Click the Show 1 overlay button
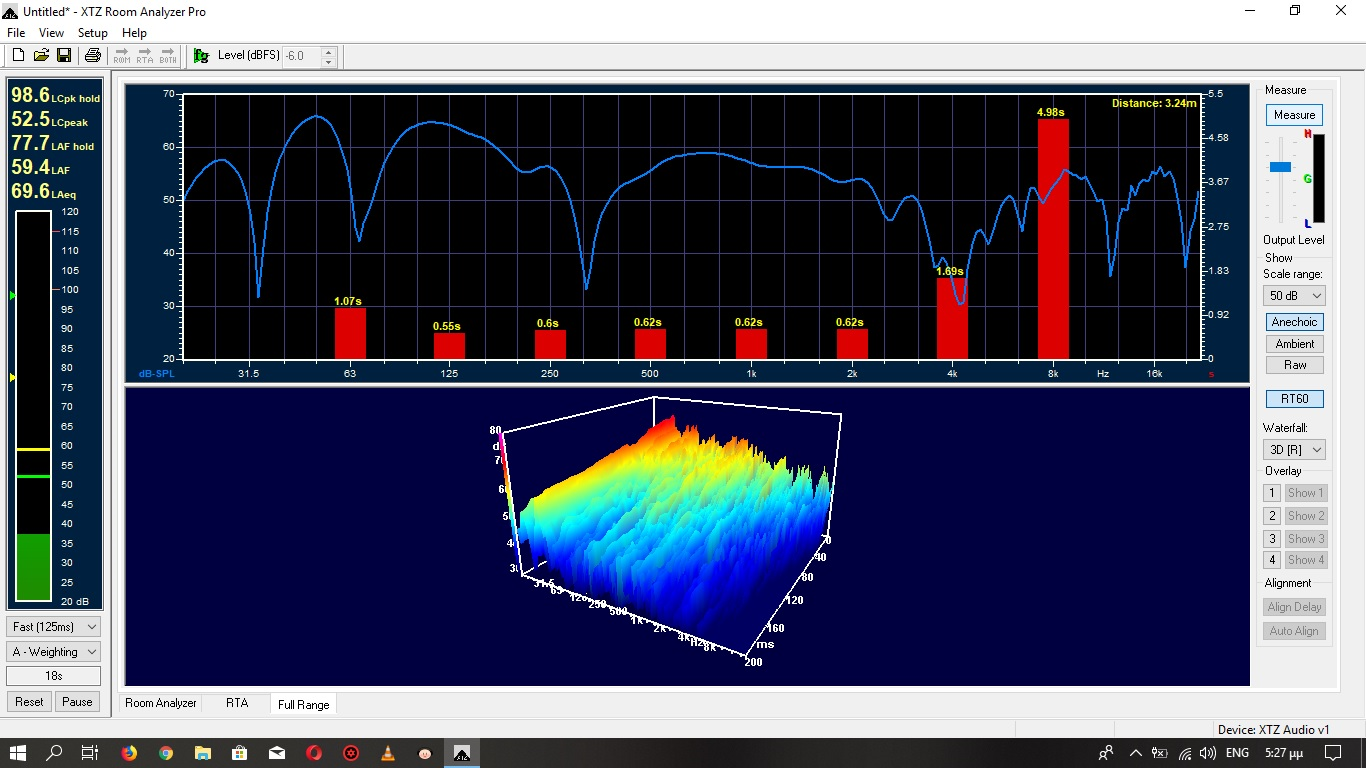Viewport: 1366px width, 768px height. [x=1305, y=493]
